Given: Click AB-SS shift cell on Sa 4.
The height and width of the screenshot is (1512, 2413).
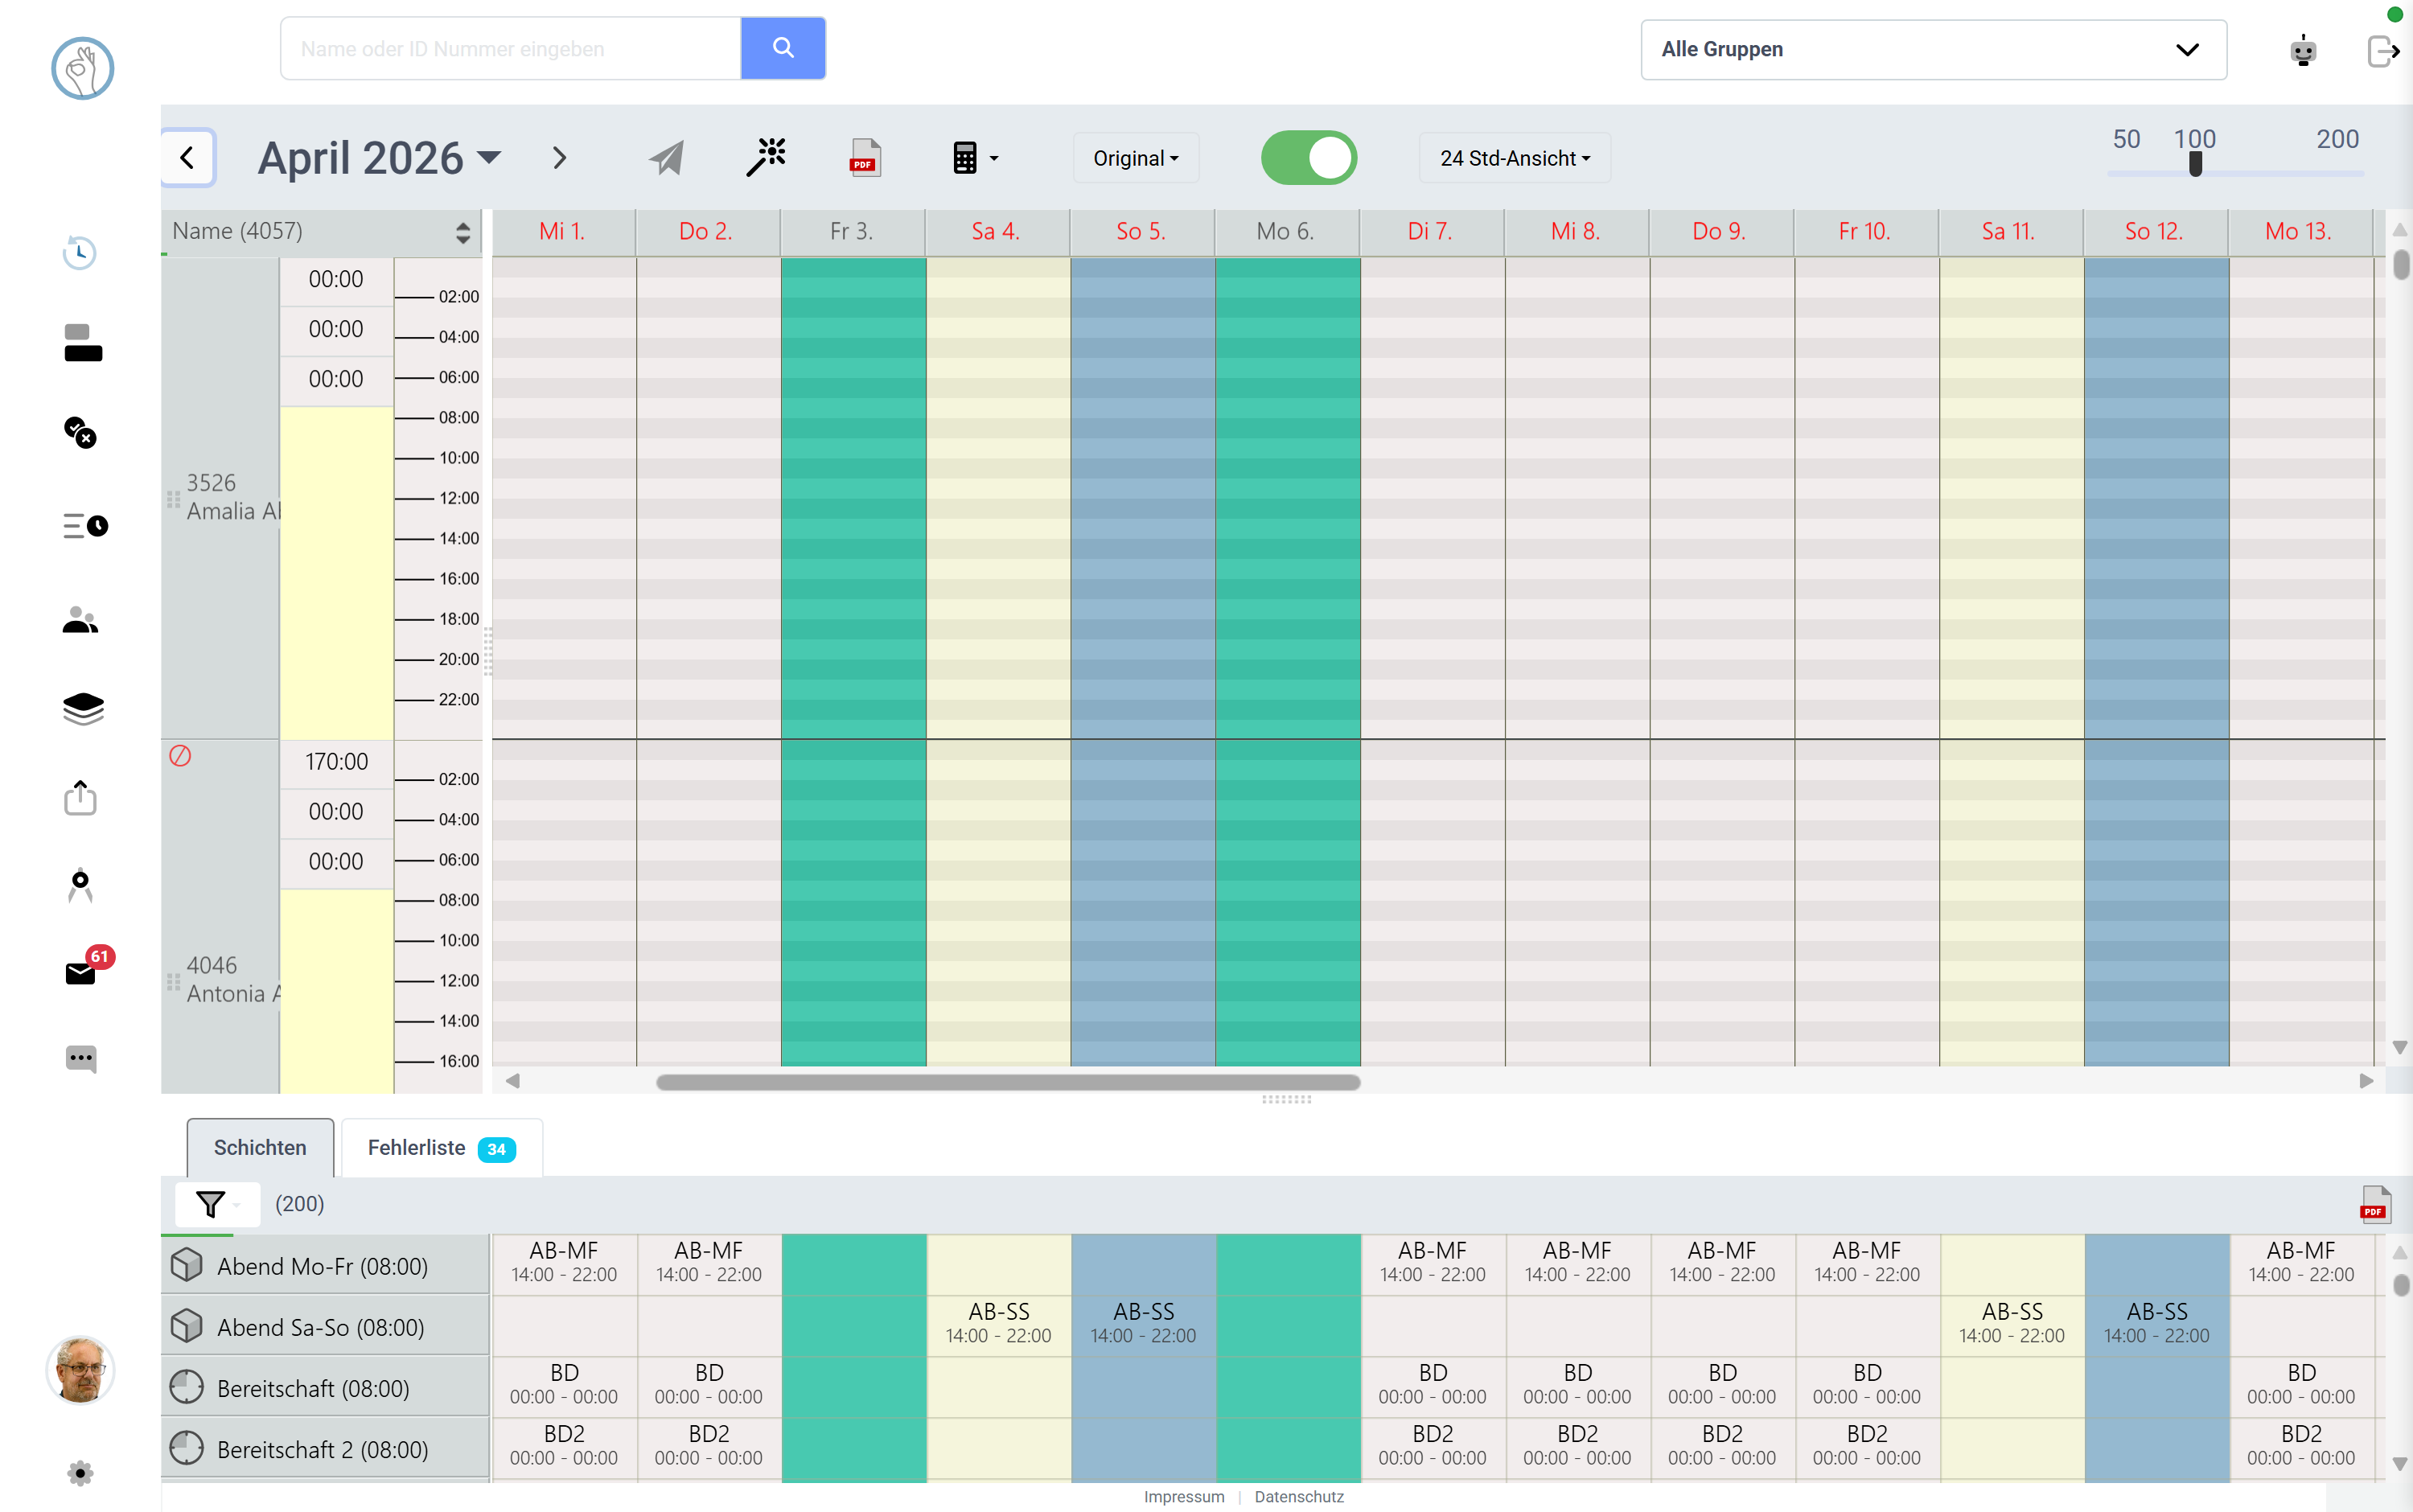Looking at the screenshot, I should pos(998,1323).
